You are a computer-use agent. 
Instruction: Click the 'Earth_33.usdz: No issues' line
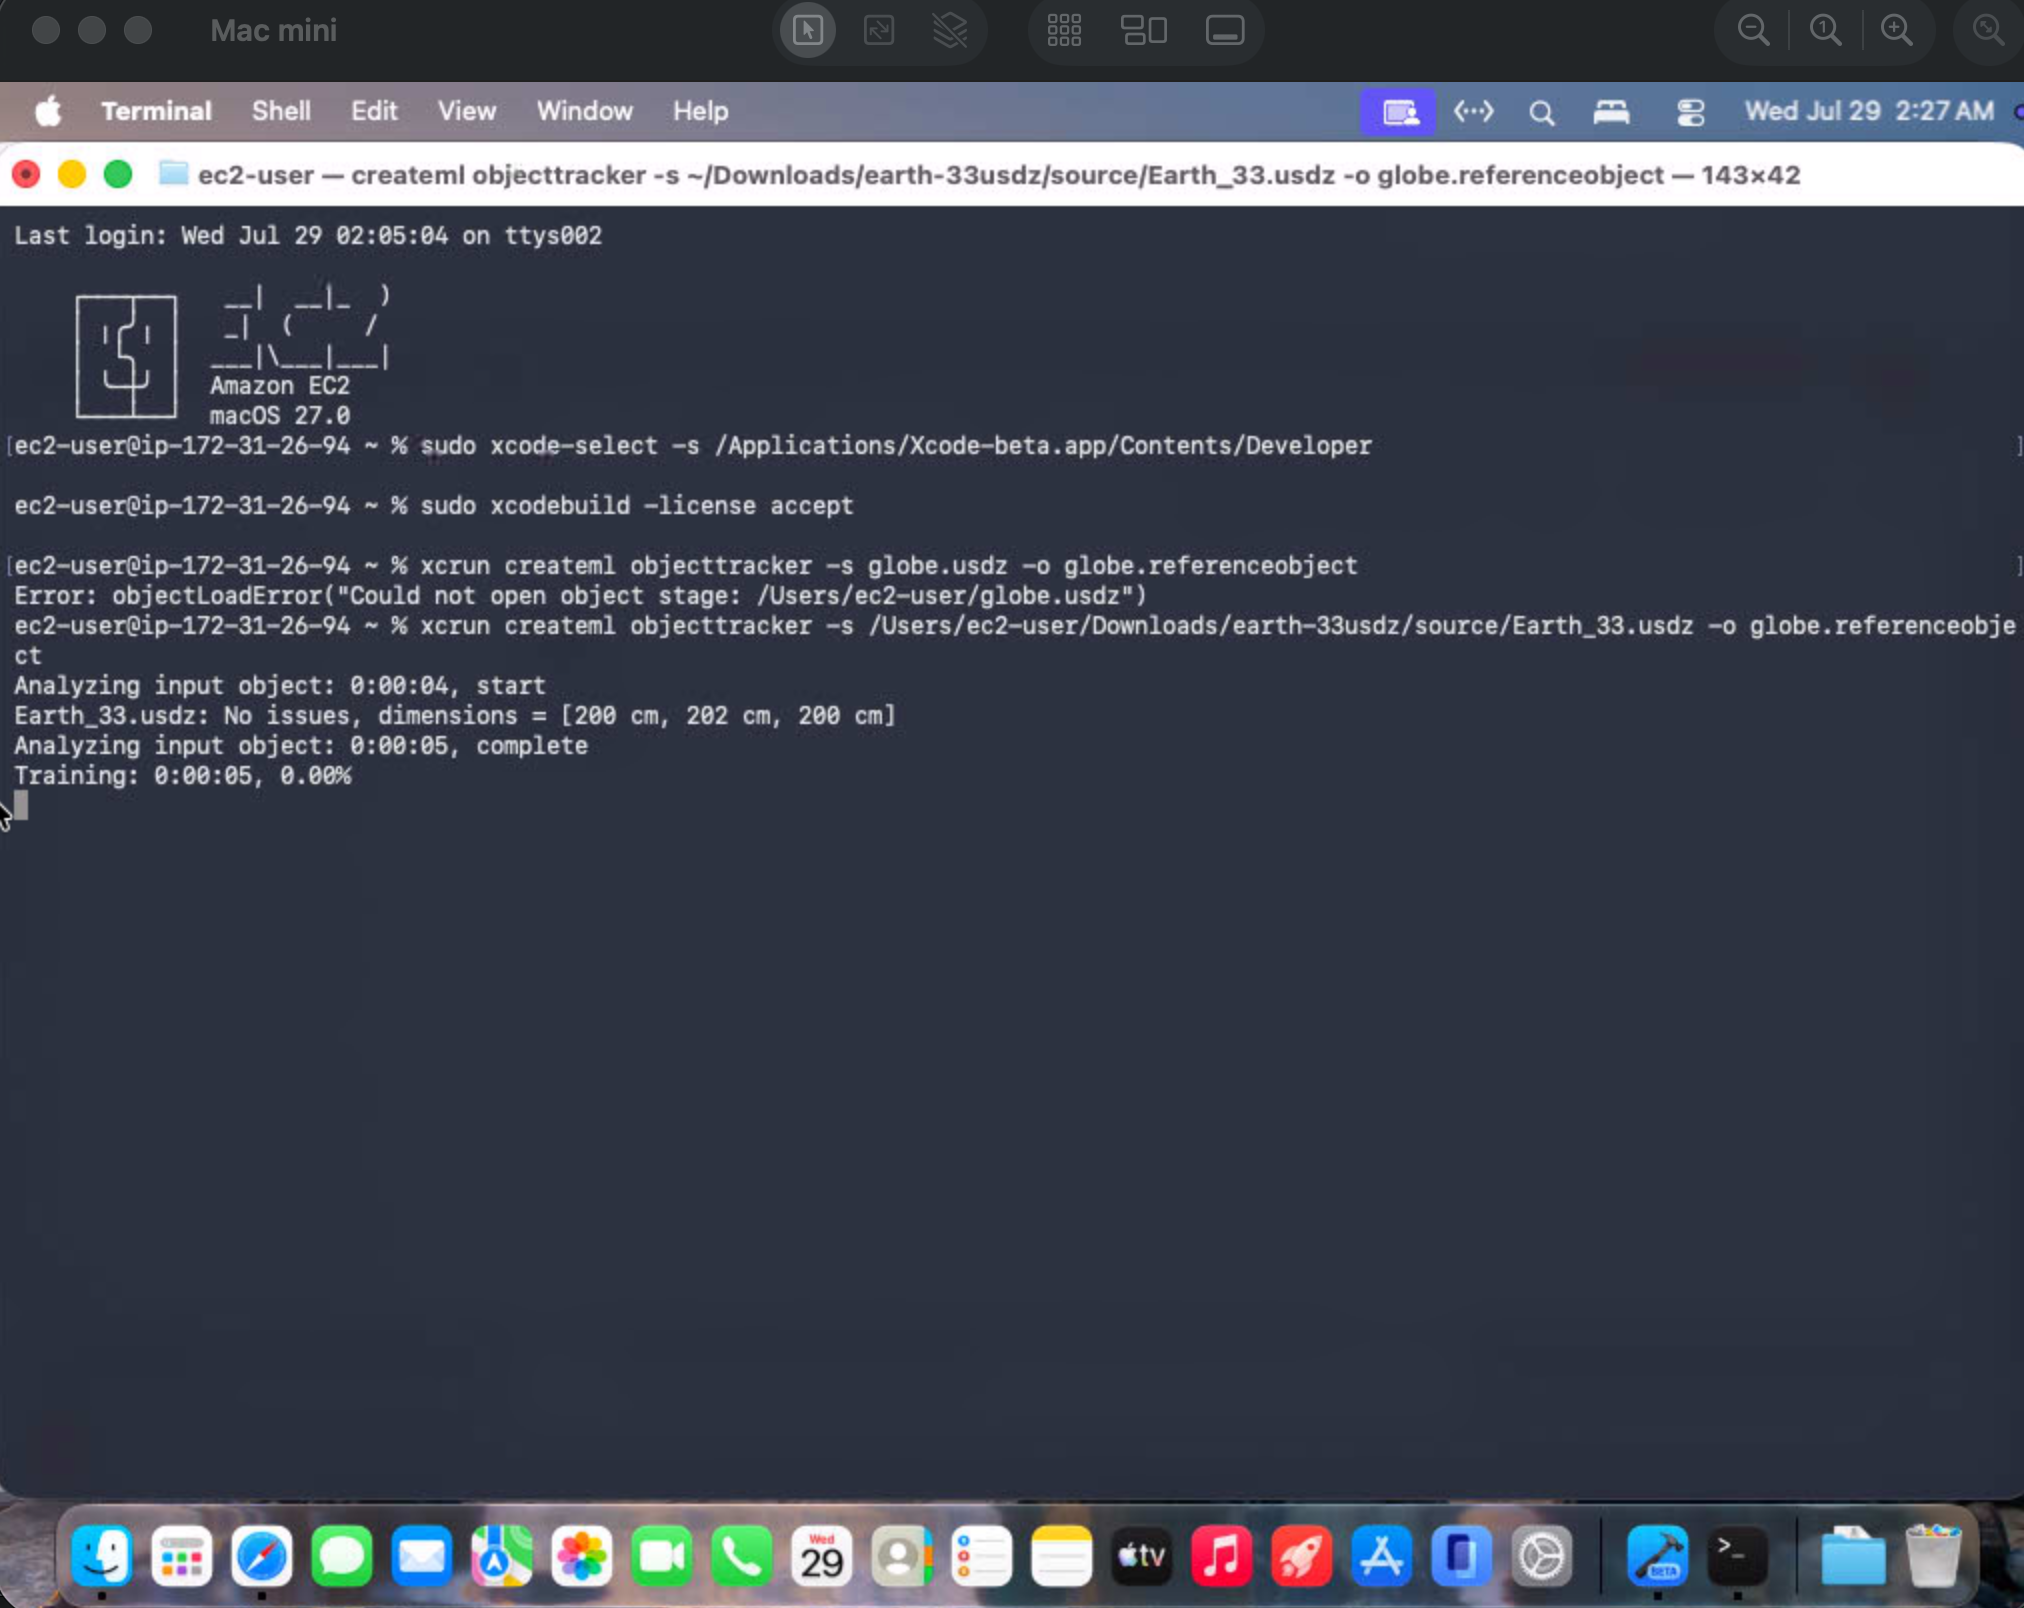coord(455,715)
